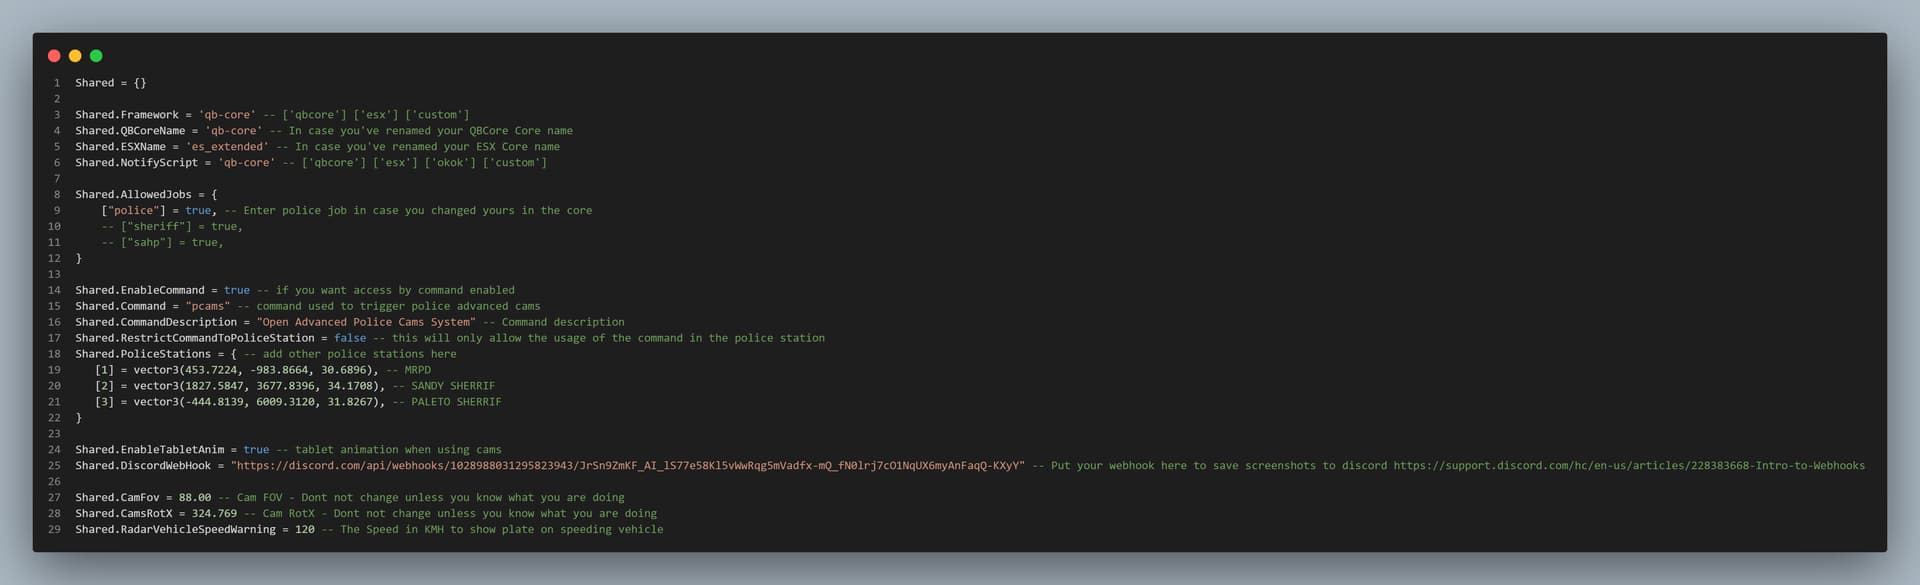The height and width of the screenshot is (585, 1920).
Task: Click the opening brace of Shared.AllowedJobs
Action: (214, 195)
